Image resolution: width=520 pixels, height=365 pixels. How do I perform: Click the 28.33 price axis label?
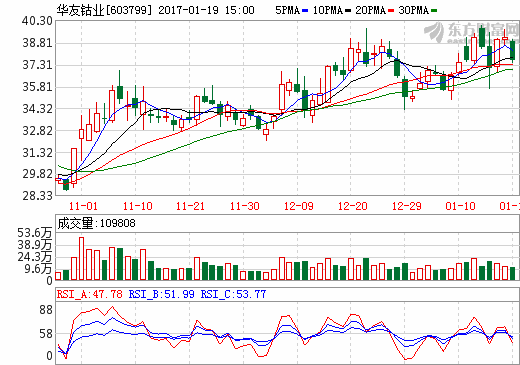[x=37, y=196]
